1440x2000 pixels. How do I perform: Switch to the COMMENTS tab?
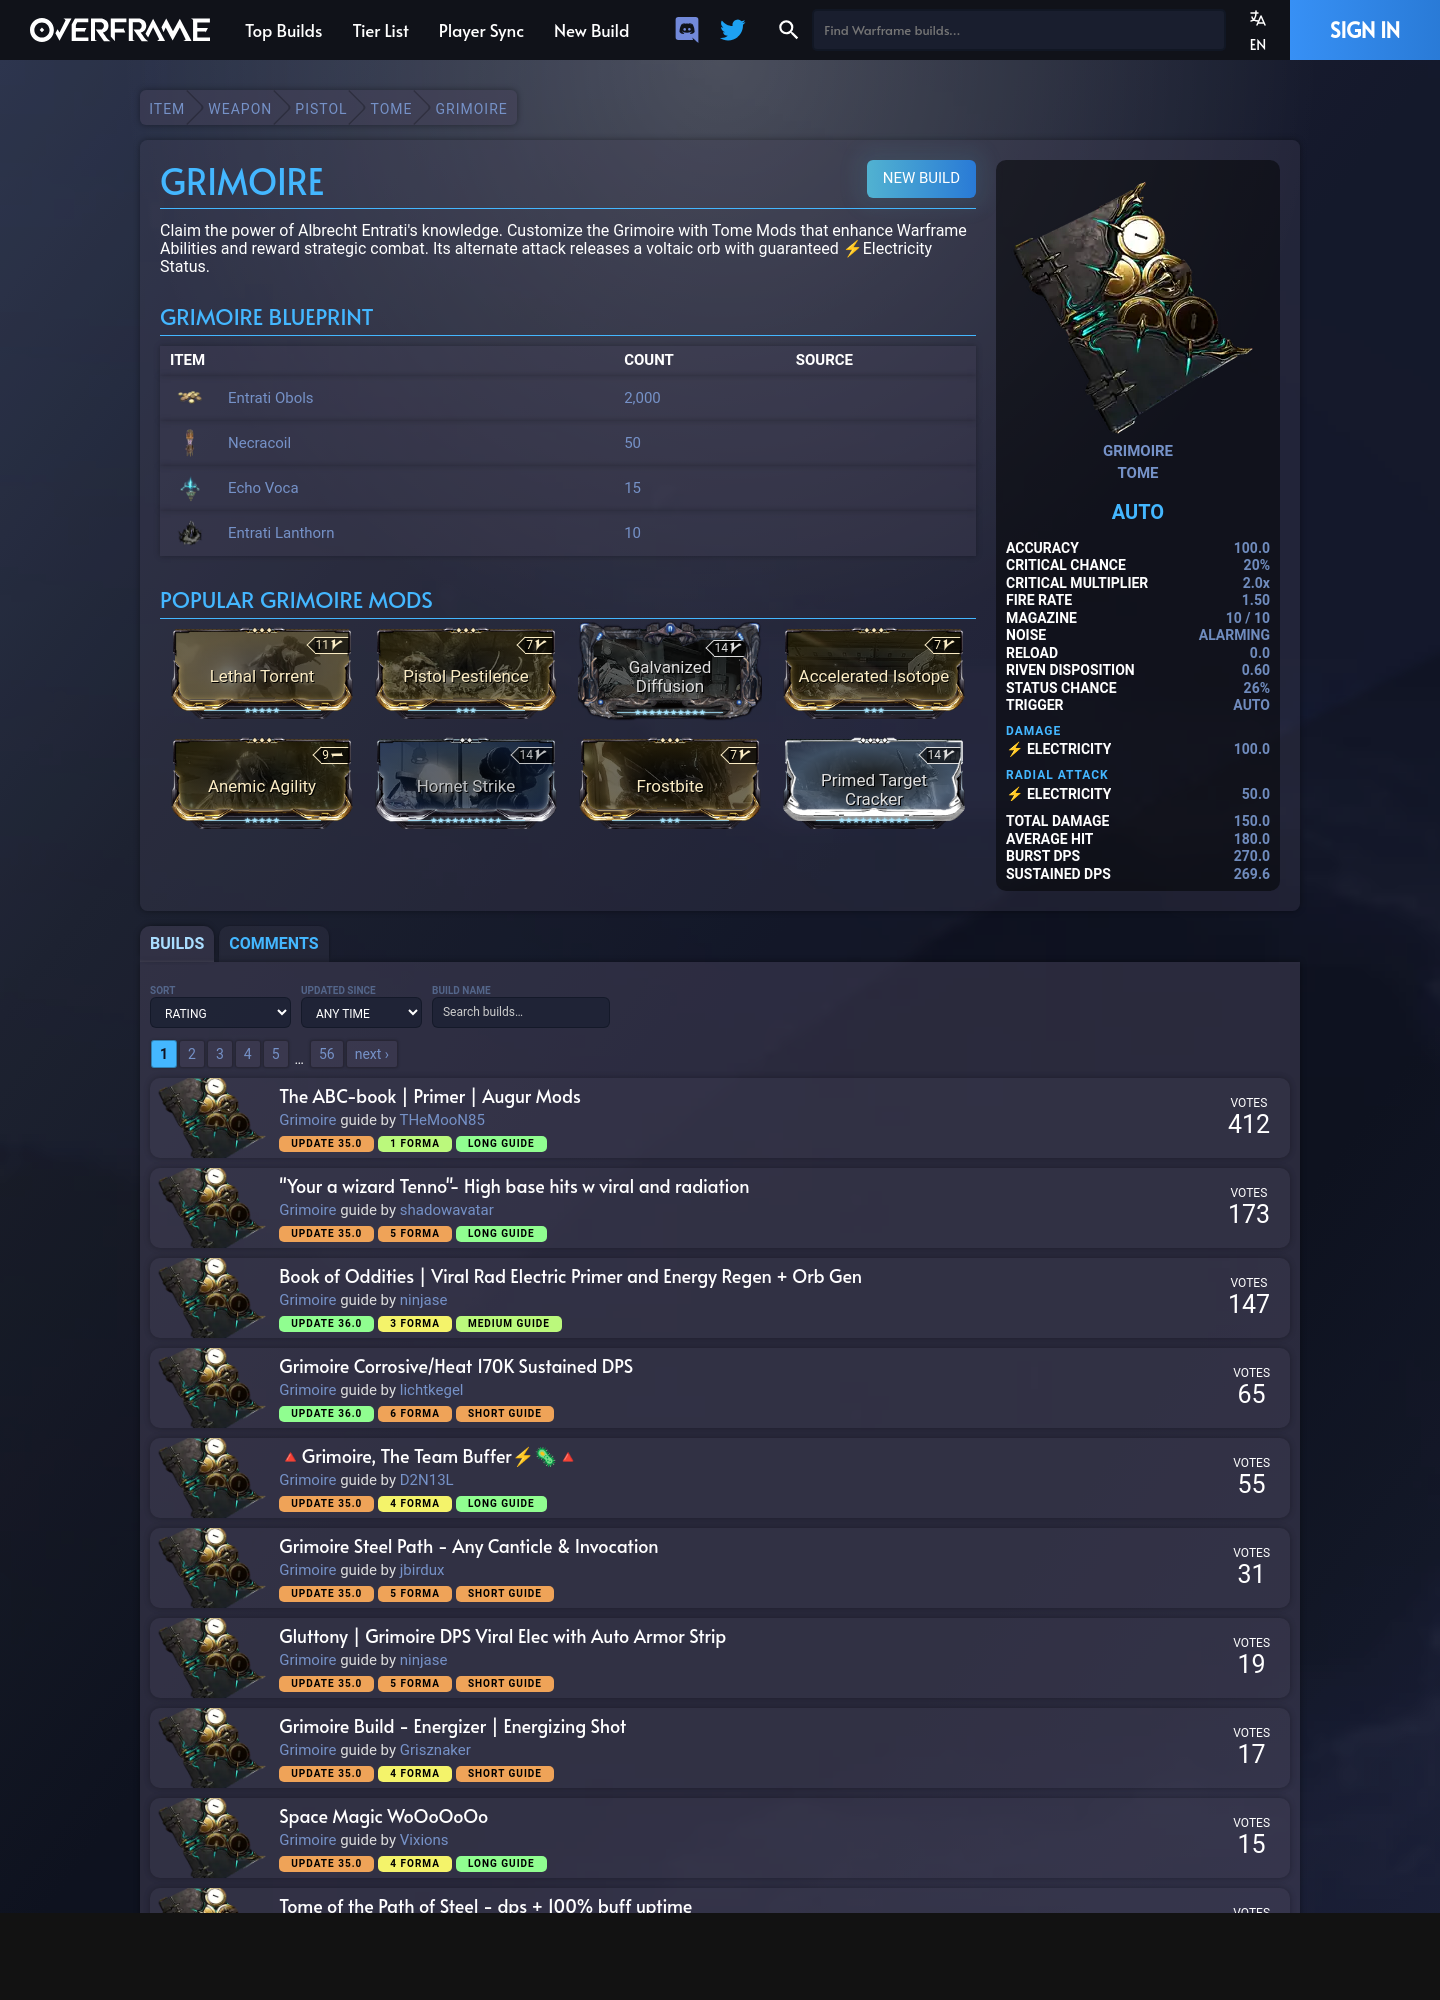(x=274, y=943)
